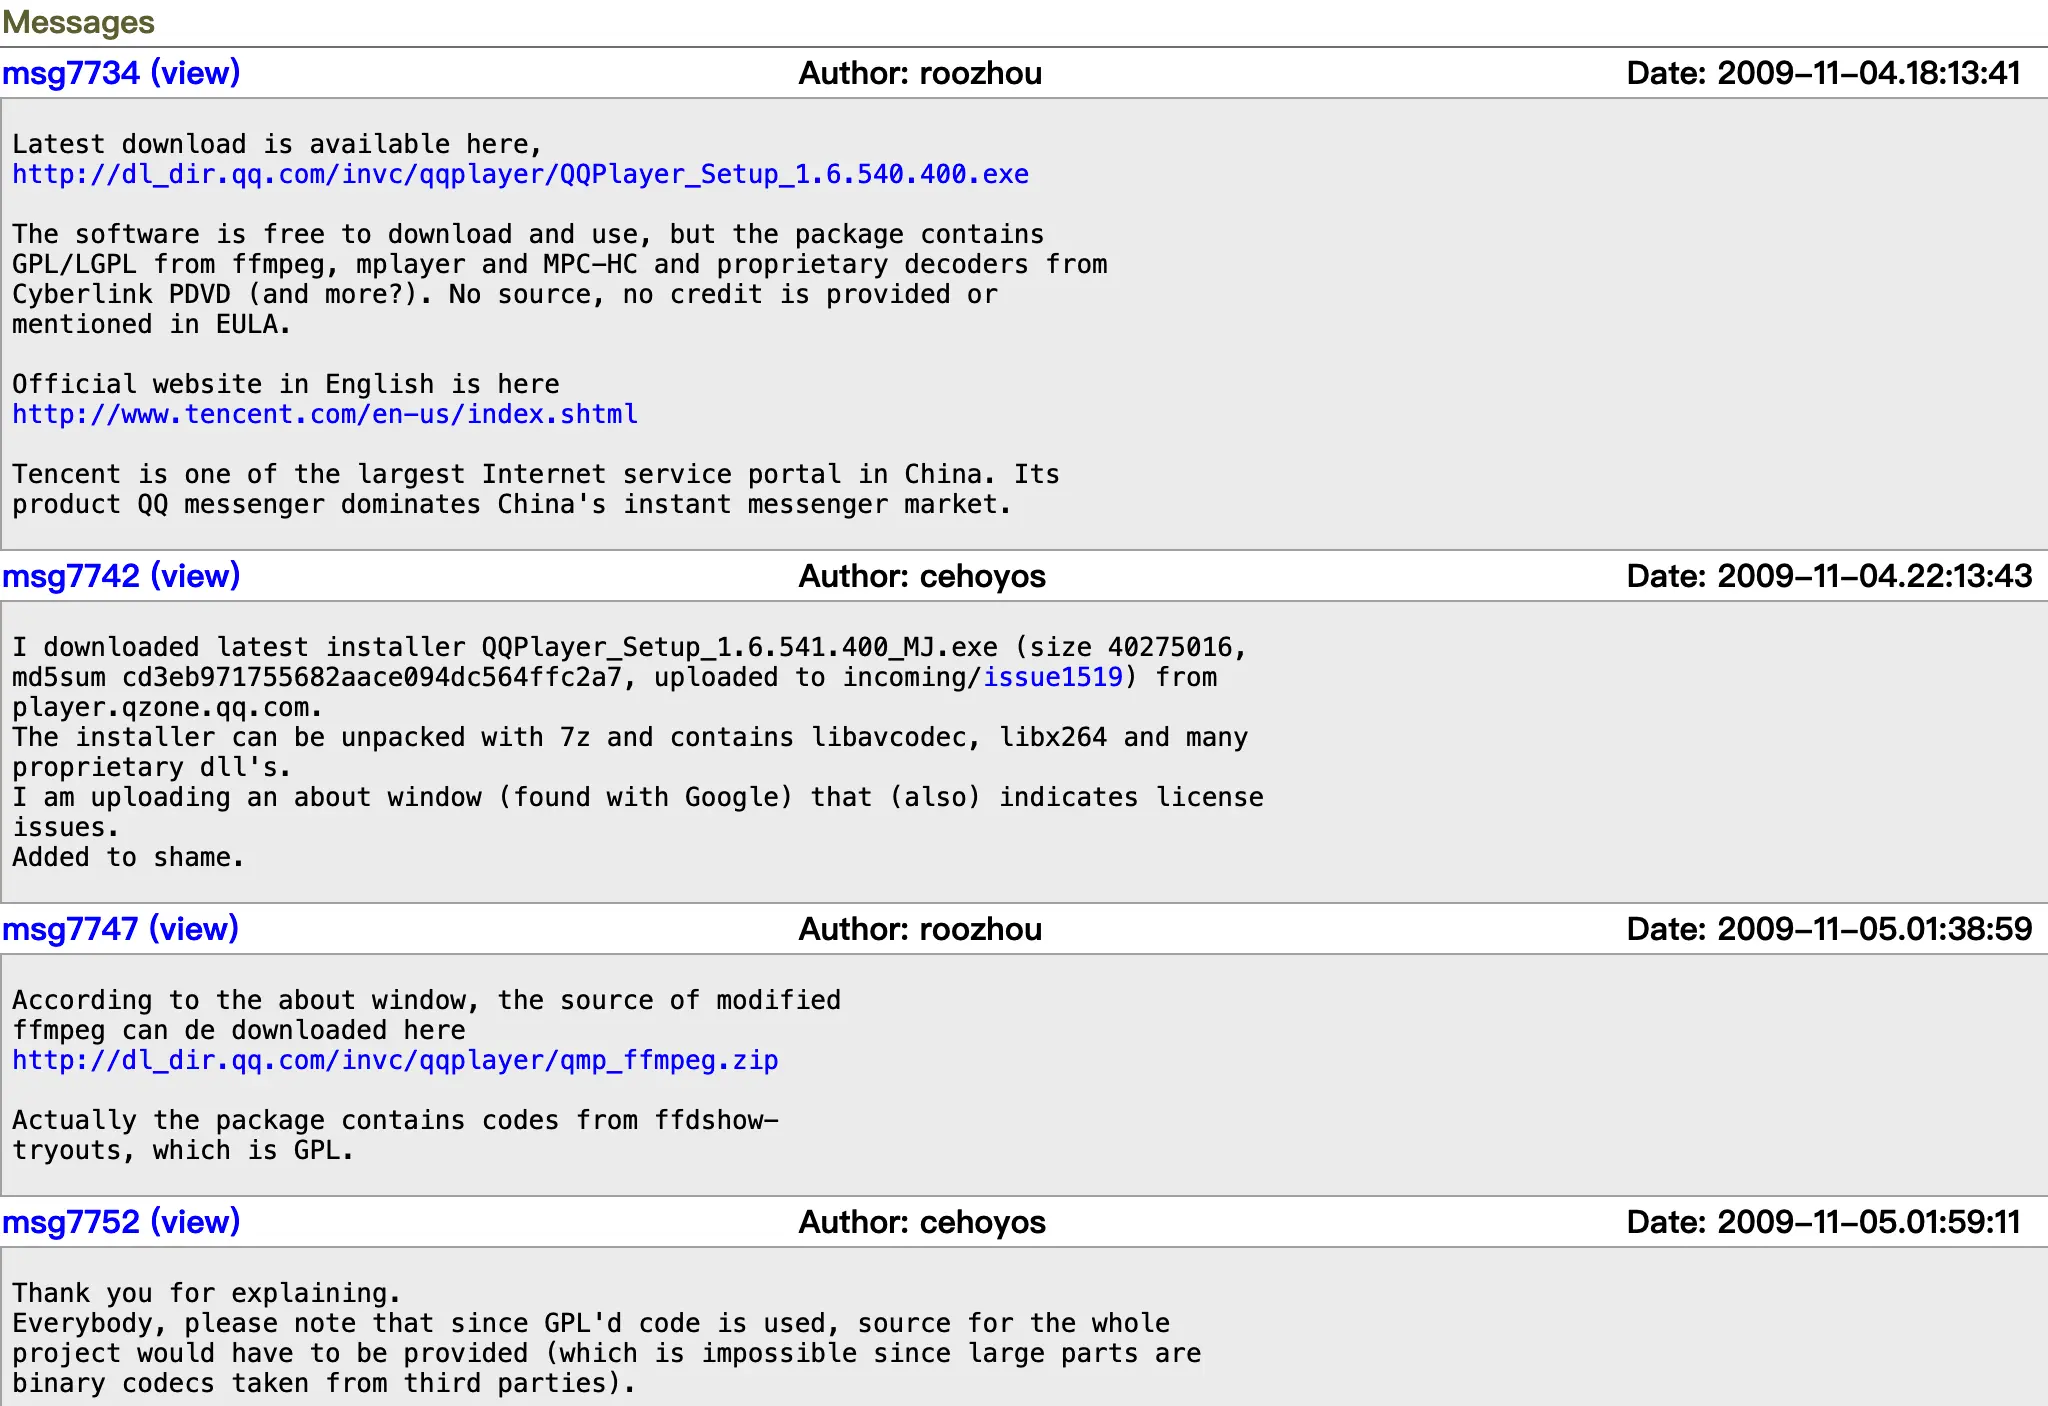Click Date 2009-11-05.01:59:11
Viewport: 2048px width, 1406px height.
(x=1824, y=1222)
